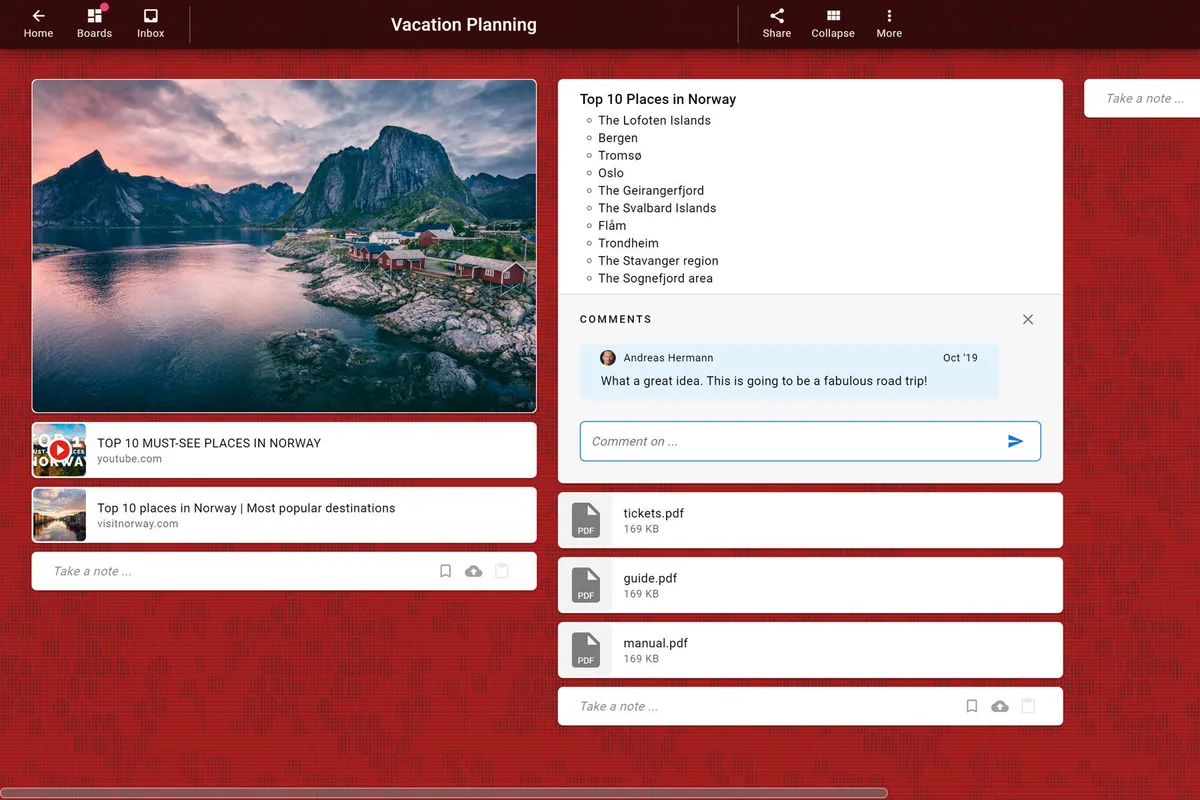This screenshot has height=800, width=1200.
Task: Click the horizontal scrollbar at bottom
Action: (x=444, y=793)
